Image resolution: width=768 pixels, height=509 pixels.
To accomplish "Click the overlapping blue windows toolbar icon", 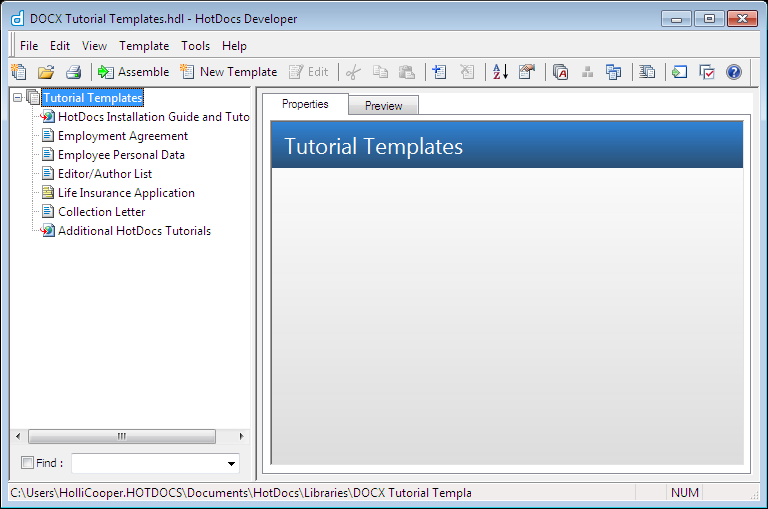I will coord(614,72).
